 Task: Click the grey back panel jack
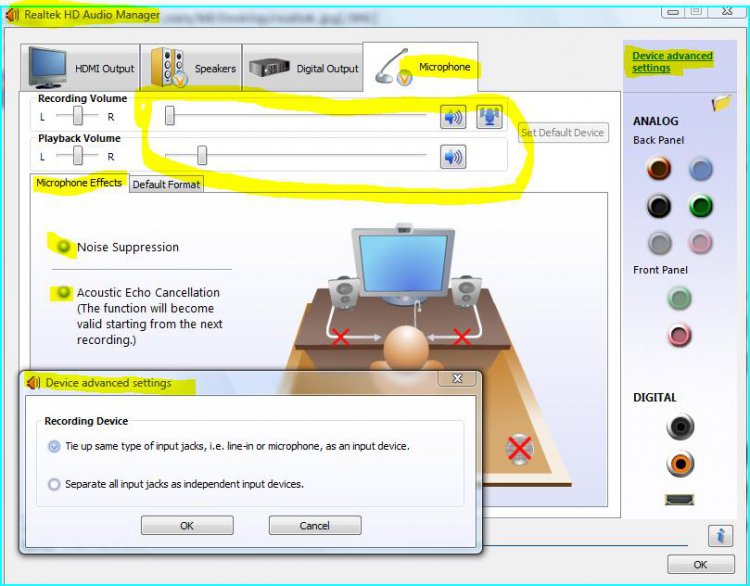click(660, 243)
